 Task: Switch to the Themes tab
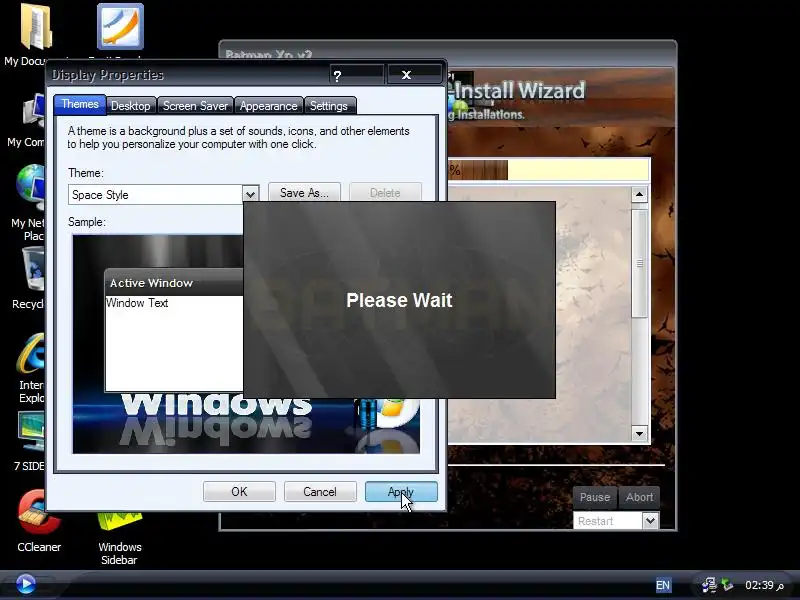pos(80,104)
